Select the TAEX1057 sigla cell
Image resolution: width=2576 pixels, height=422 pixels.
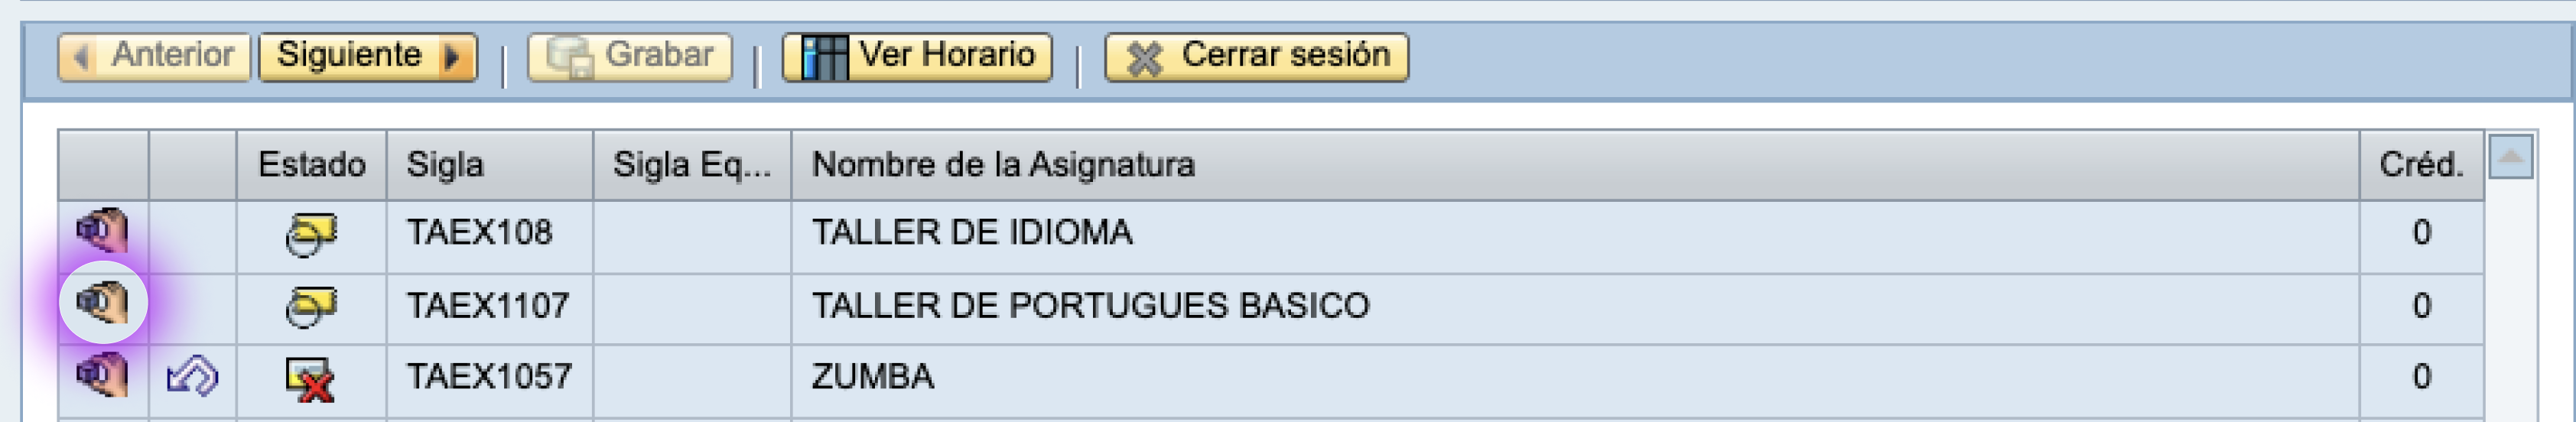click(x=490, y=377)
